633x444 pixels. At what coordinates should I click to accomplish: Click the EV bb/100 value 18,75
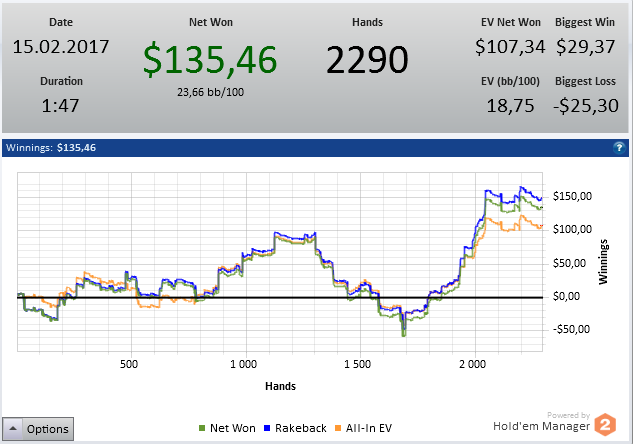click(510, 106)
